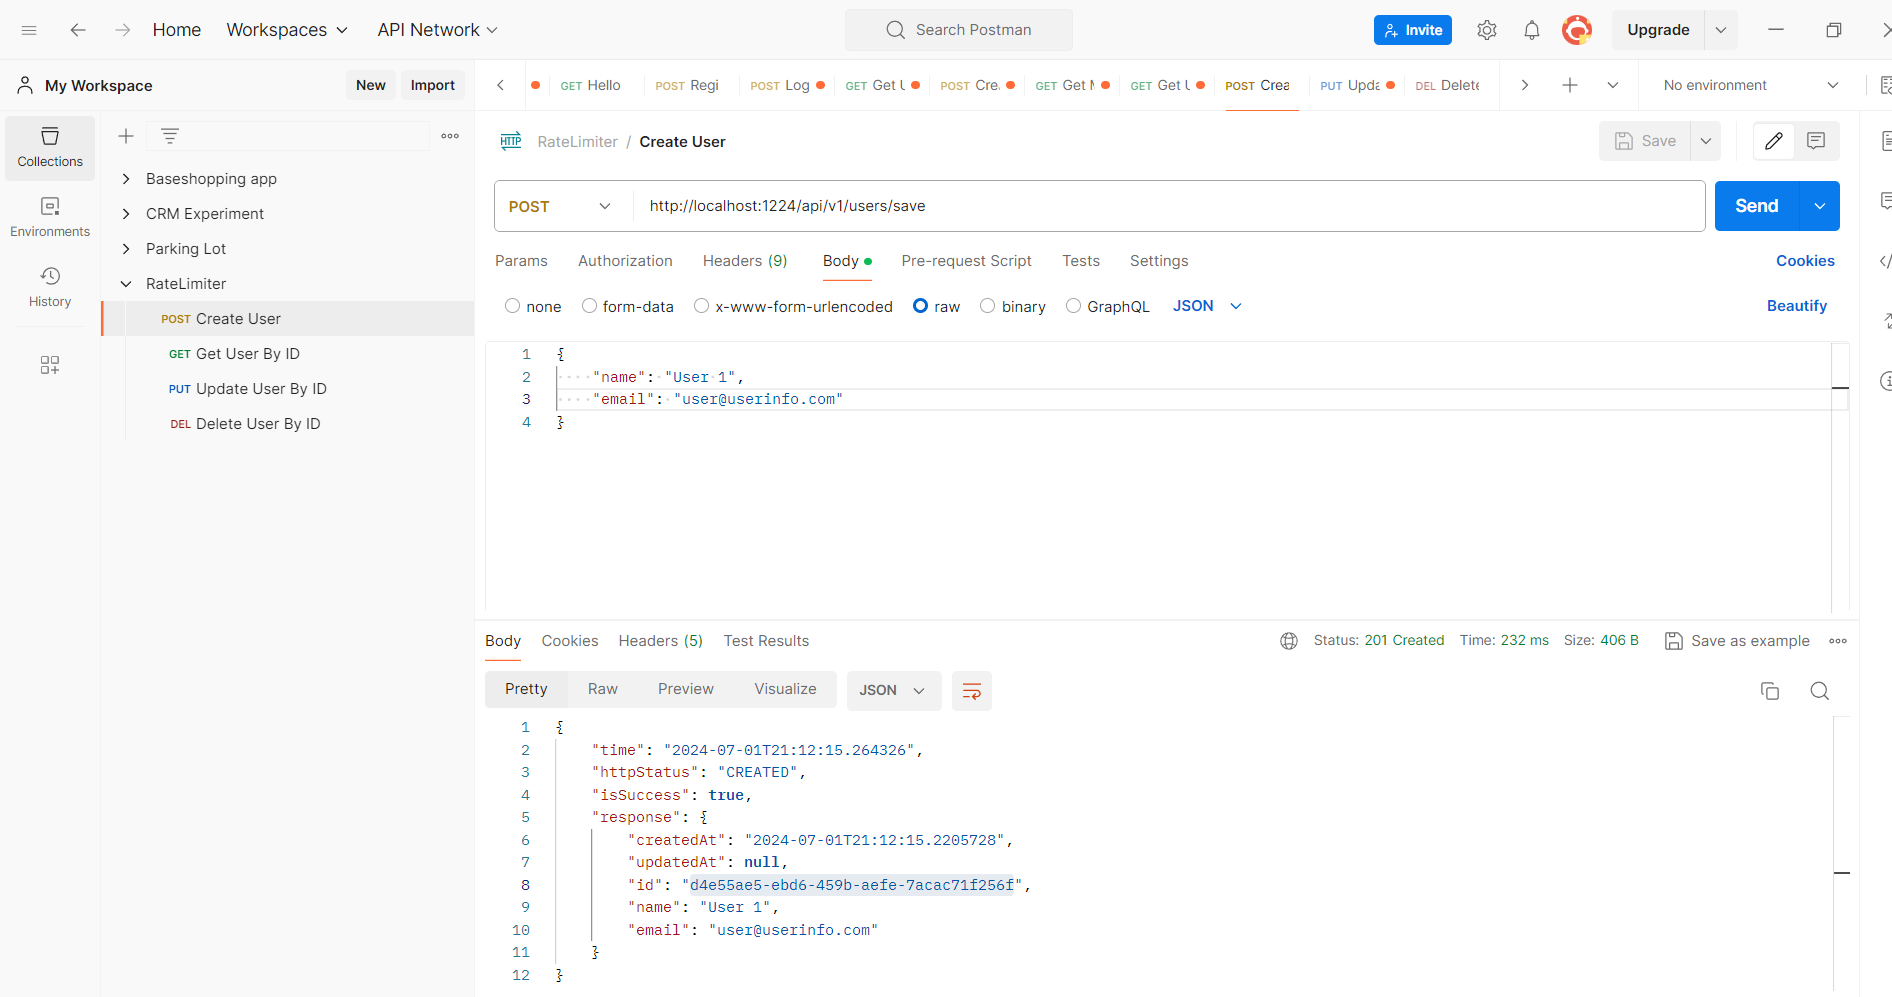Open settings gear icon

(1487, 30)
